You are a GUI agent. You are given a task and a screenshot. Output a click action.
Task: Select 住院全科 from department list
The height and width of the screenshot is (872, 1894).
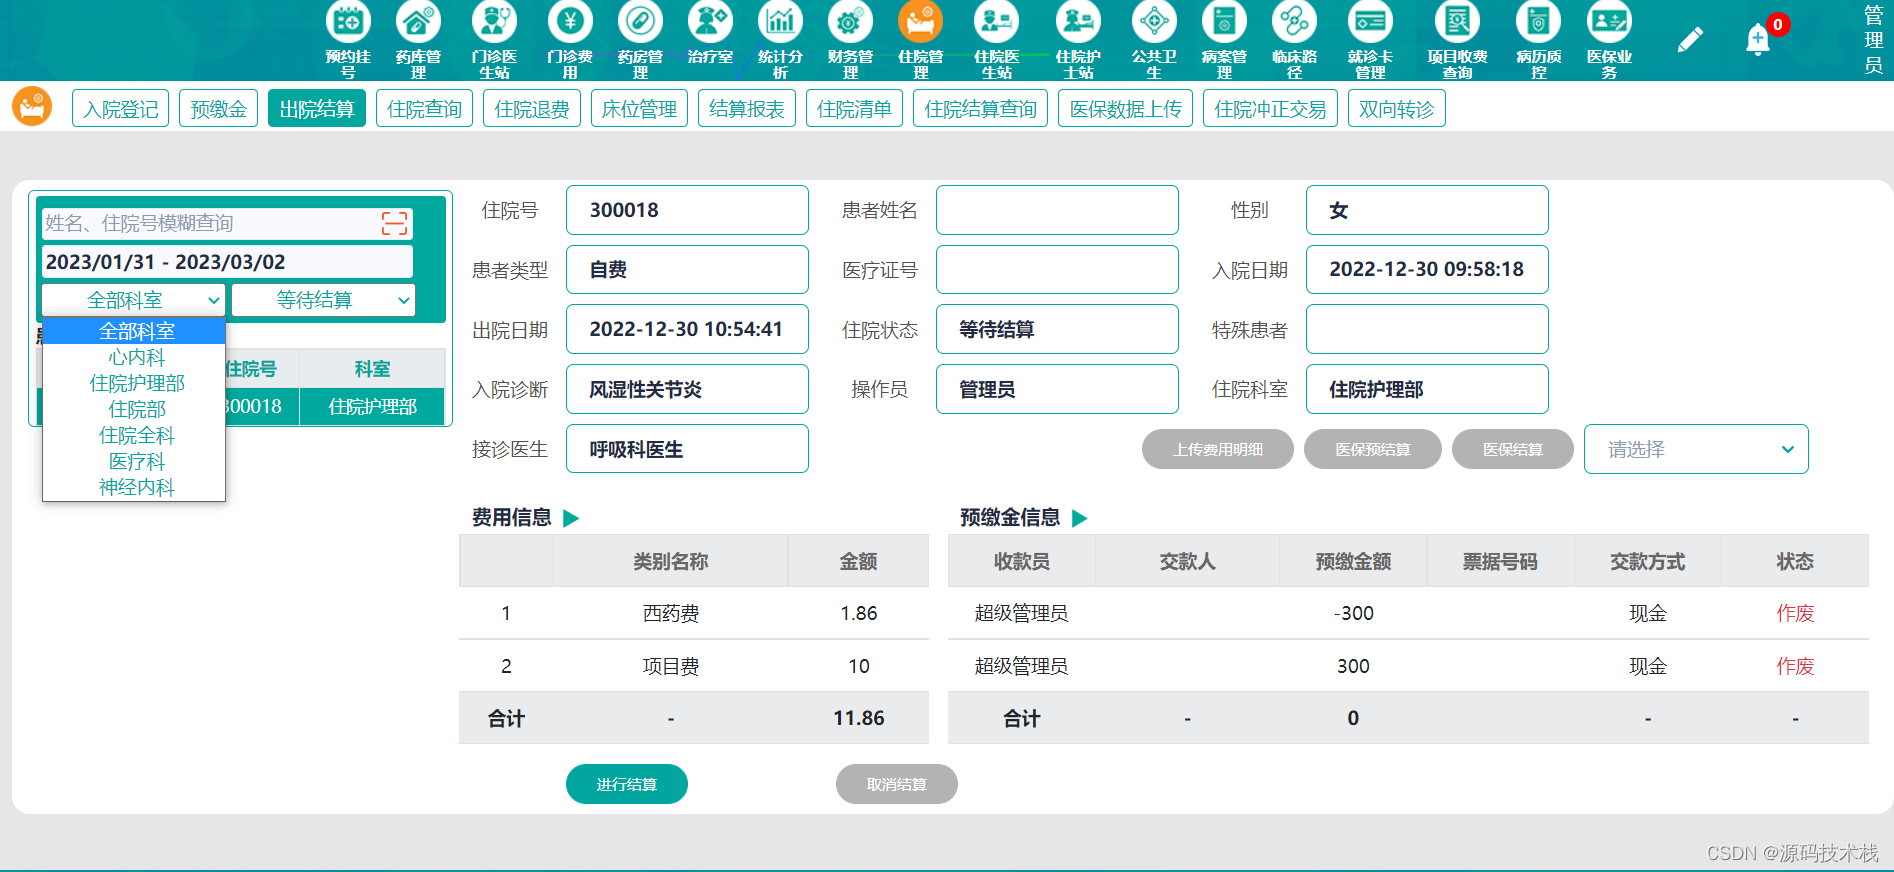point(136,435)
